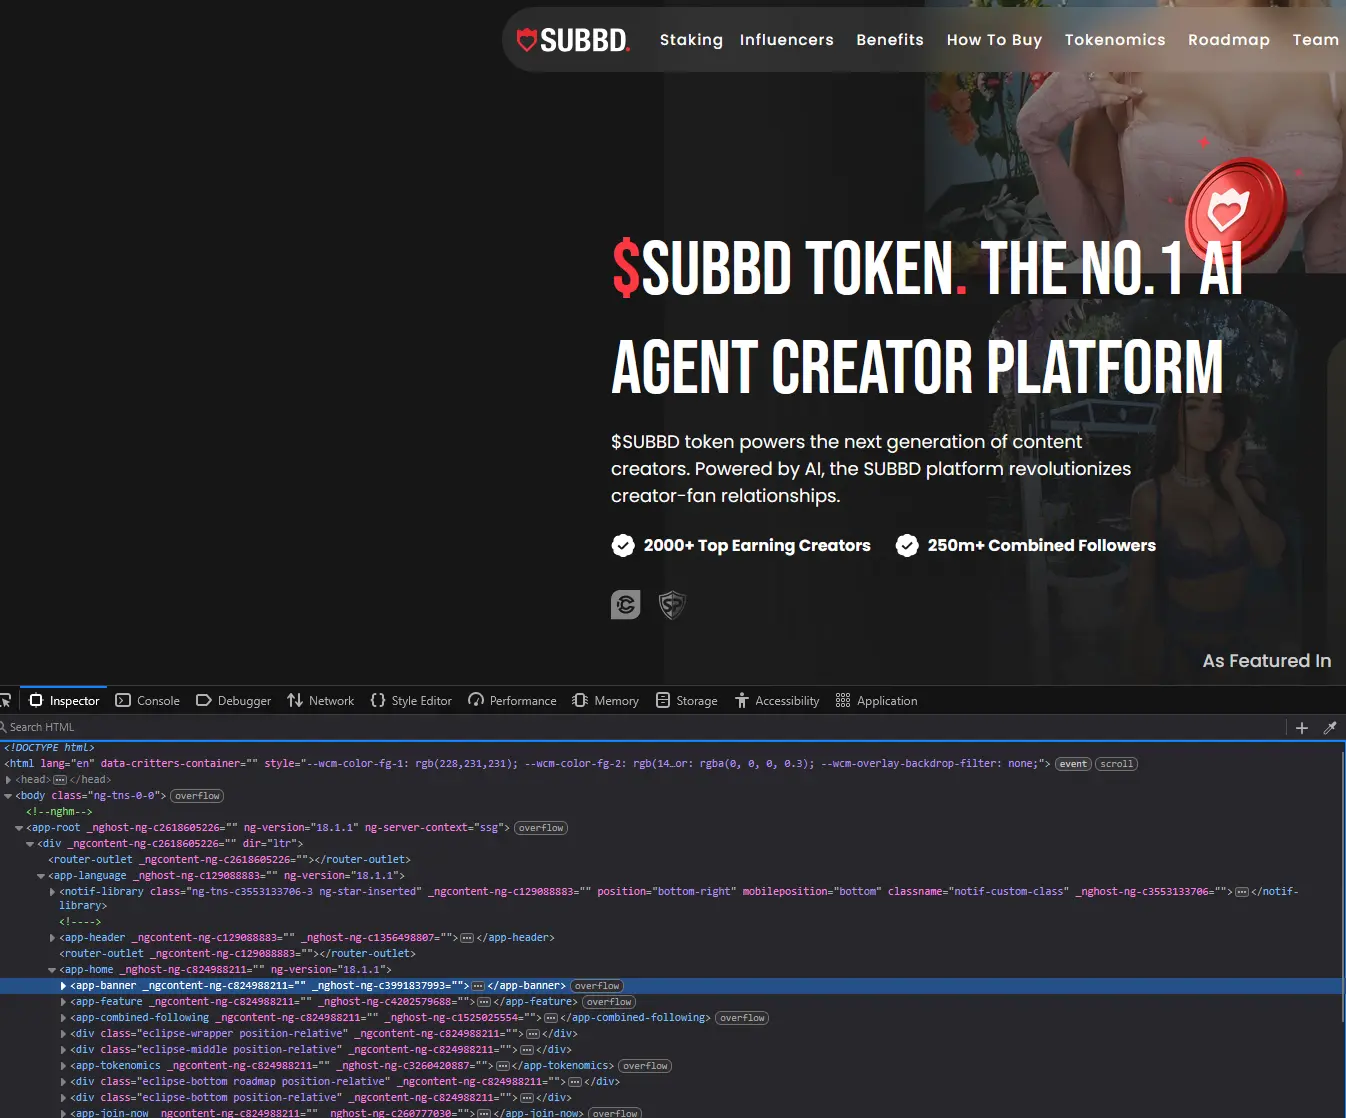Open the Benefits nav link
This screenshot has height=1118, width=1346.
click(890, 40)
